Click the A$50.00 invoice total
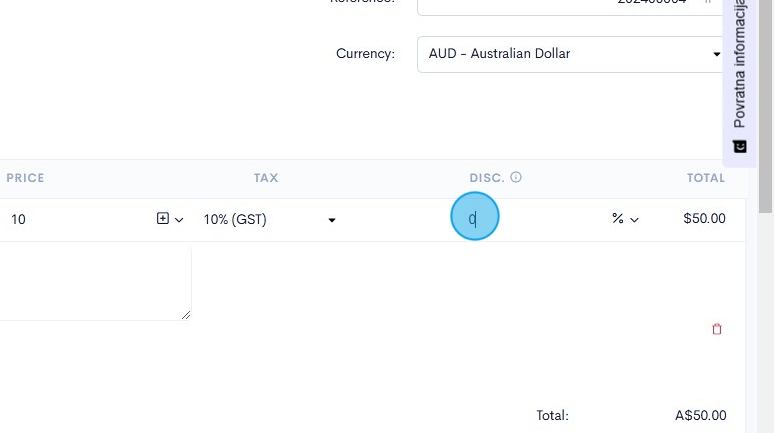Viewport: 774px width, 433px height. pyautogui.click(x=700, y=416)
